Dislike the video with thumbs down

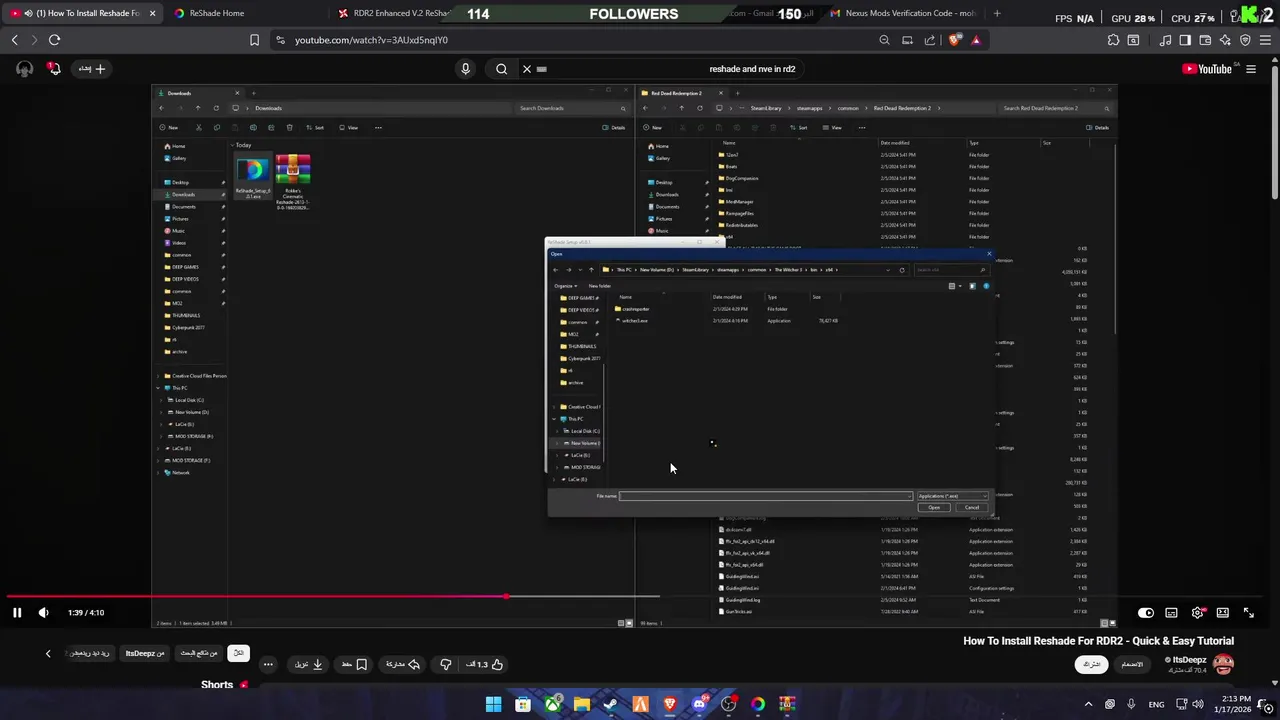[x=446, y=664]
